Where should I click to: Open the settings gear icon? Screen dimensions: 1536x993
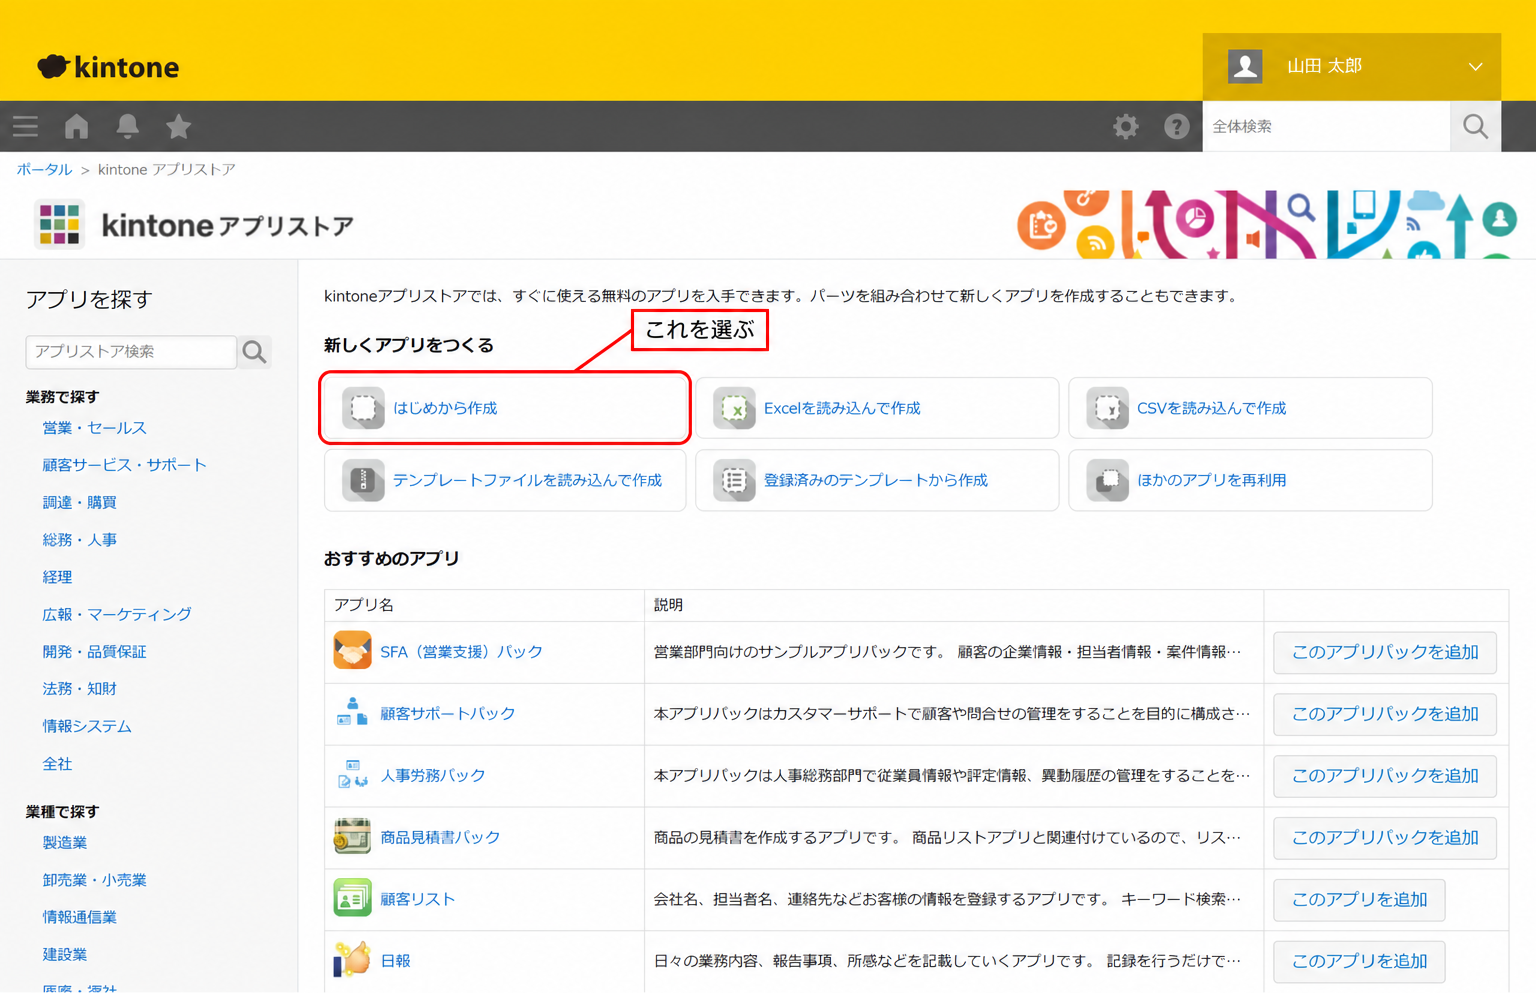point(1126,126)
